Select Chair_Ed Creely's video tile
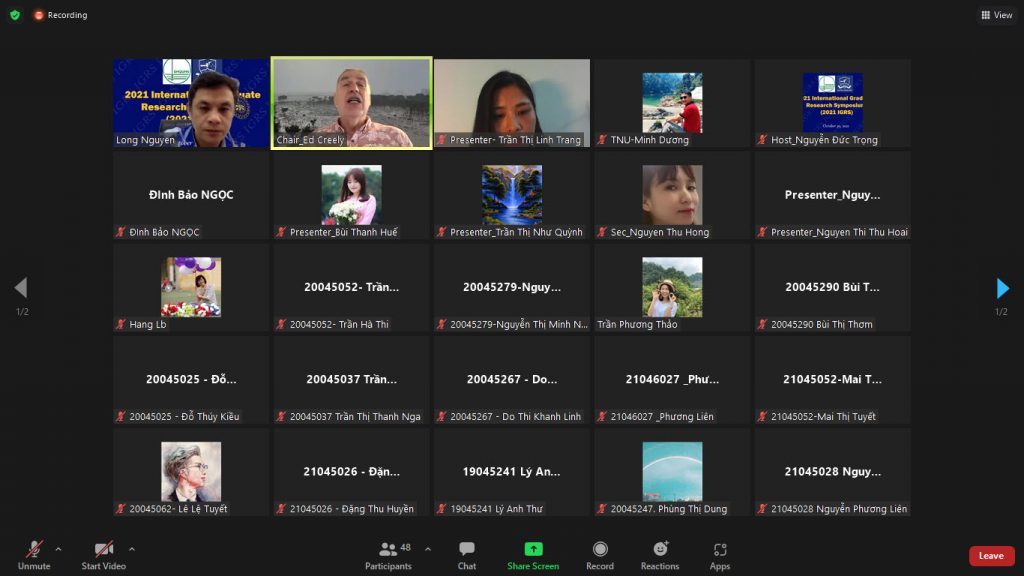 coord(352,103)
